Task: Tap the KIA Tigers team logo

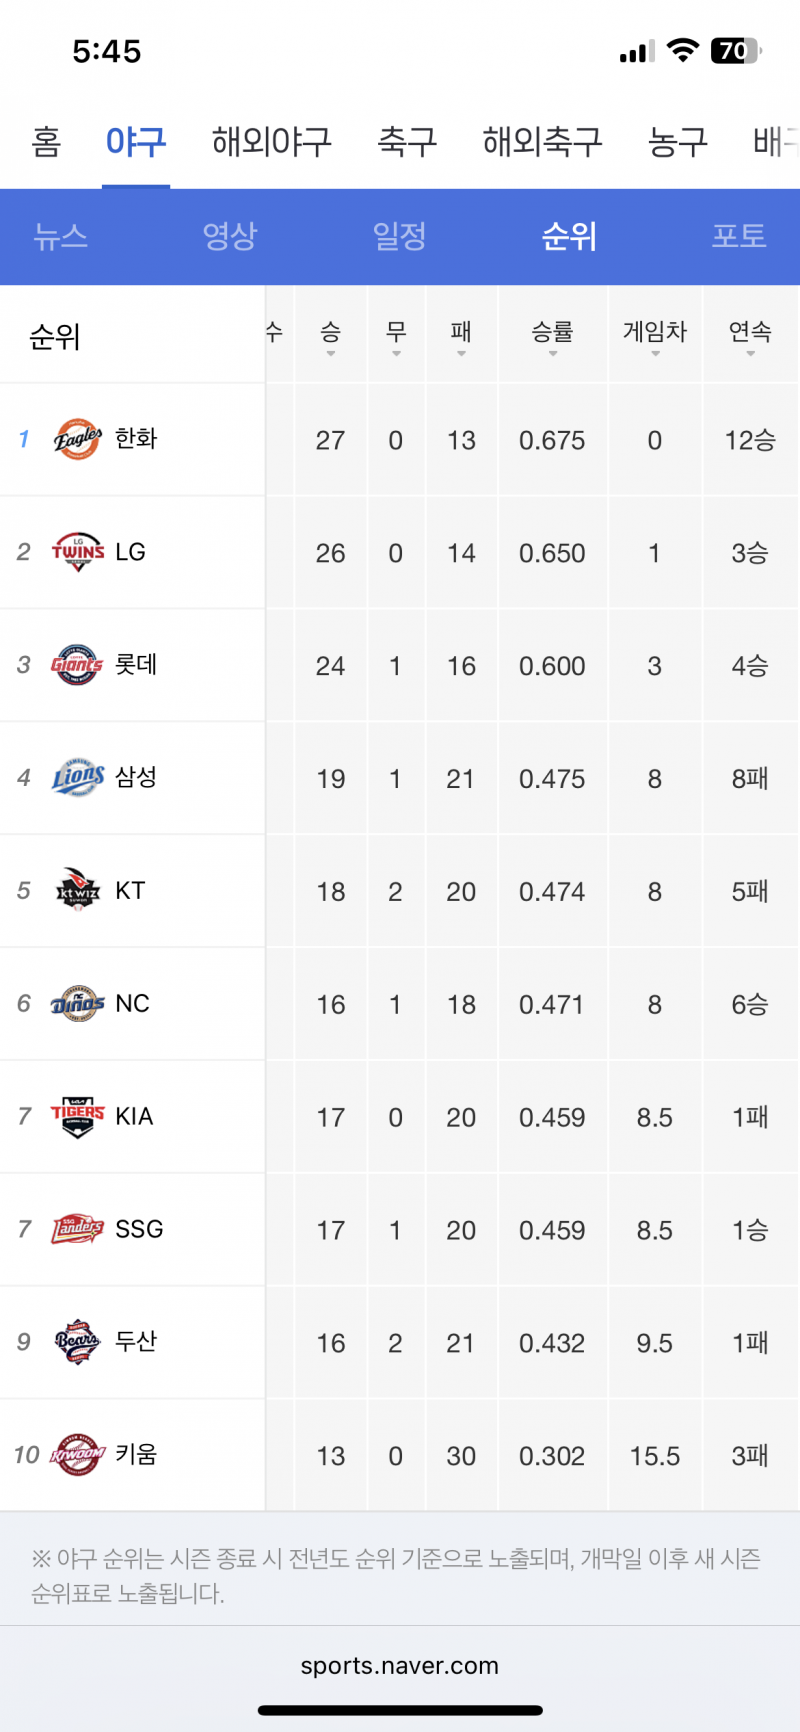Action: (77, 1117)
